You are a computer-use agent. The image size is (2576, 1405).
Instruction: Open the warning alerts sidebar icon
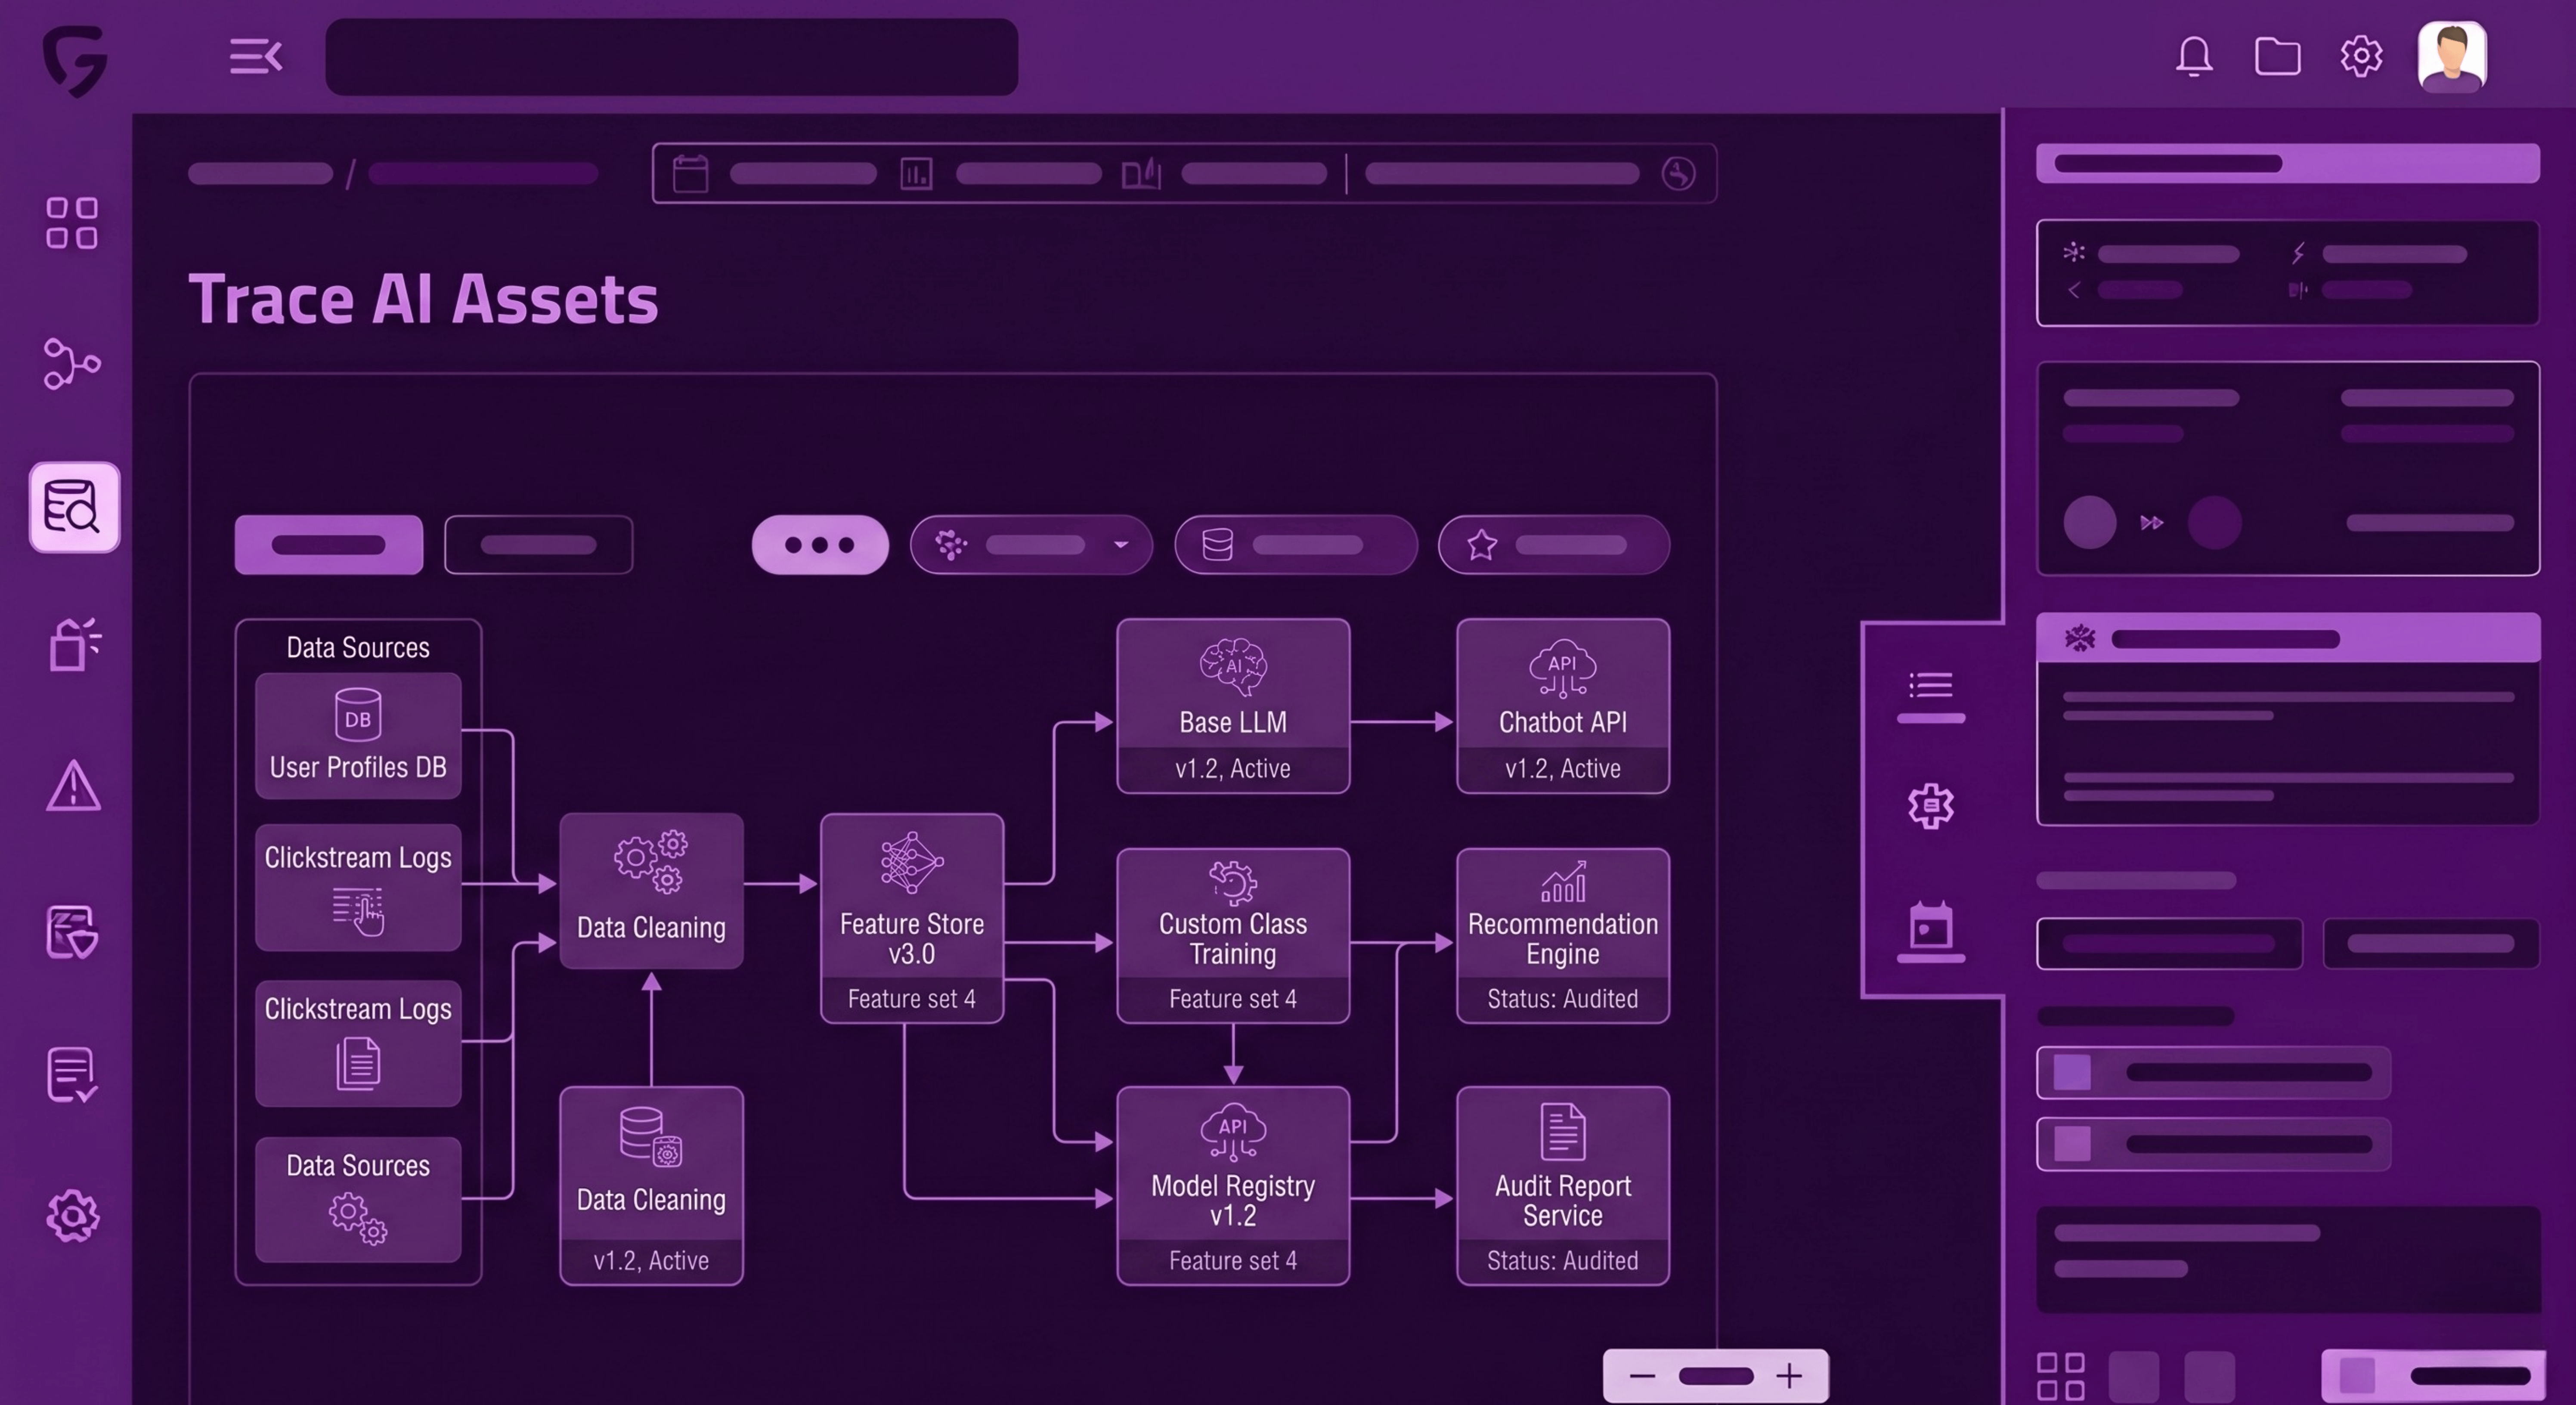(x=73, y=786)
